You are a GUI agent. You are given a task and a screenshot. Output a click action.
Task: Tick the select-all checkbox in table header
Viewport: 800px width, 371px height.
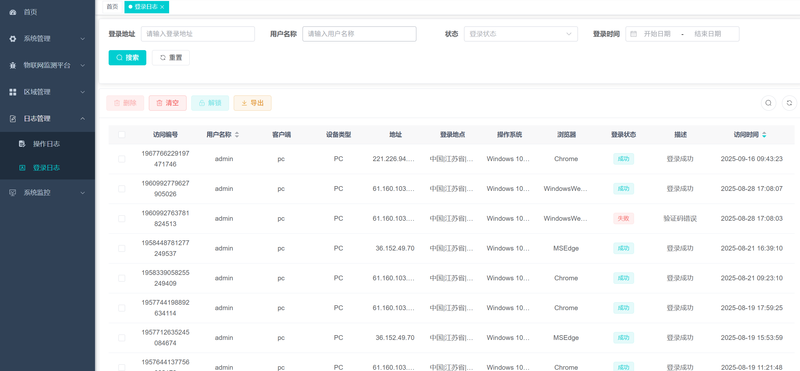121,135
